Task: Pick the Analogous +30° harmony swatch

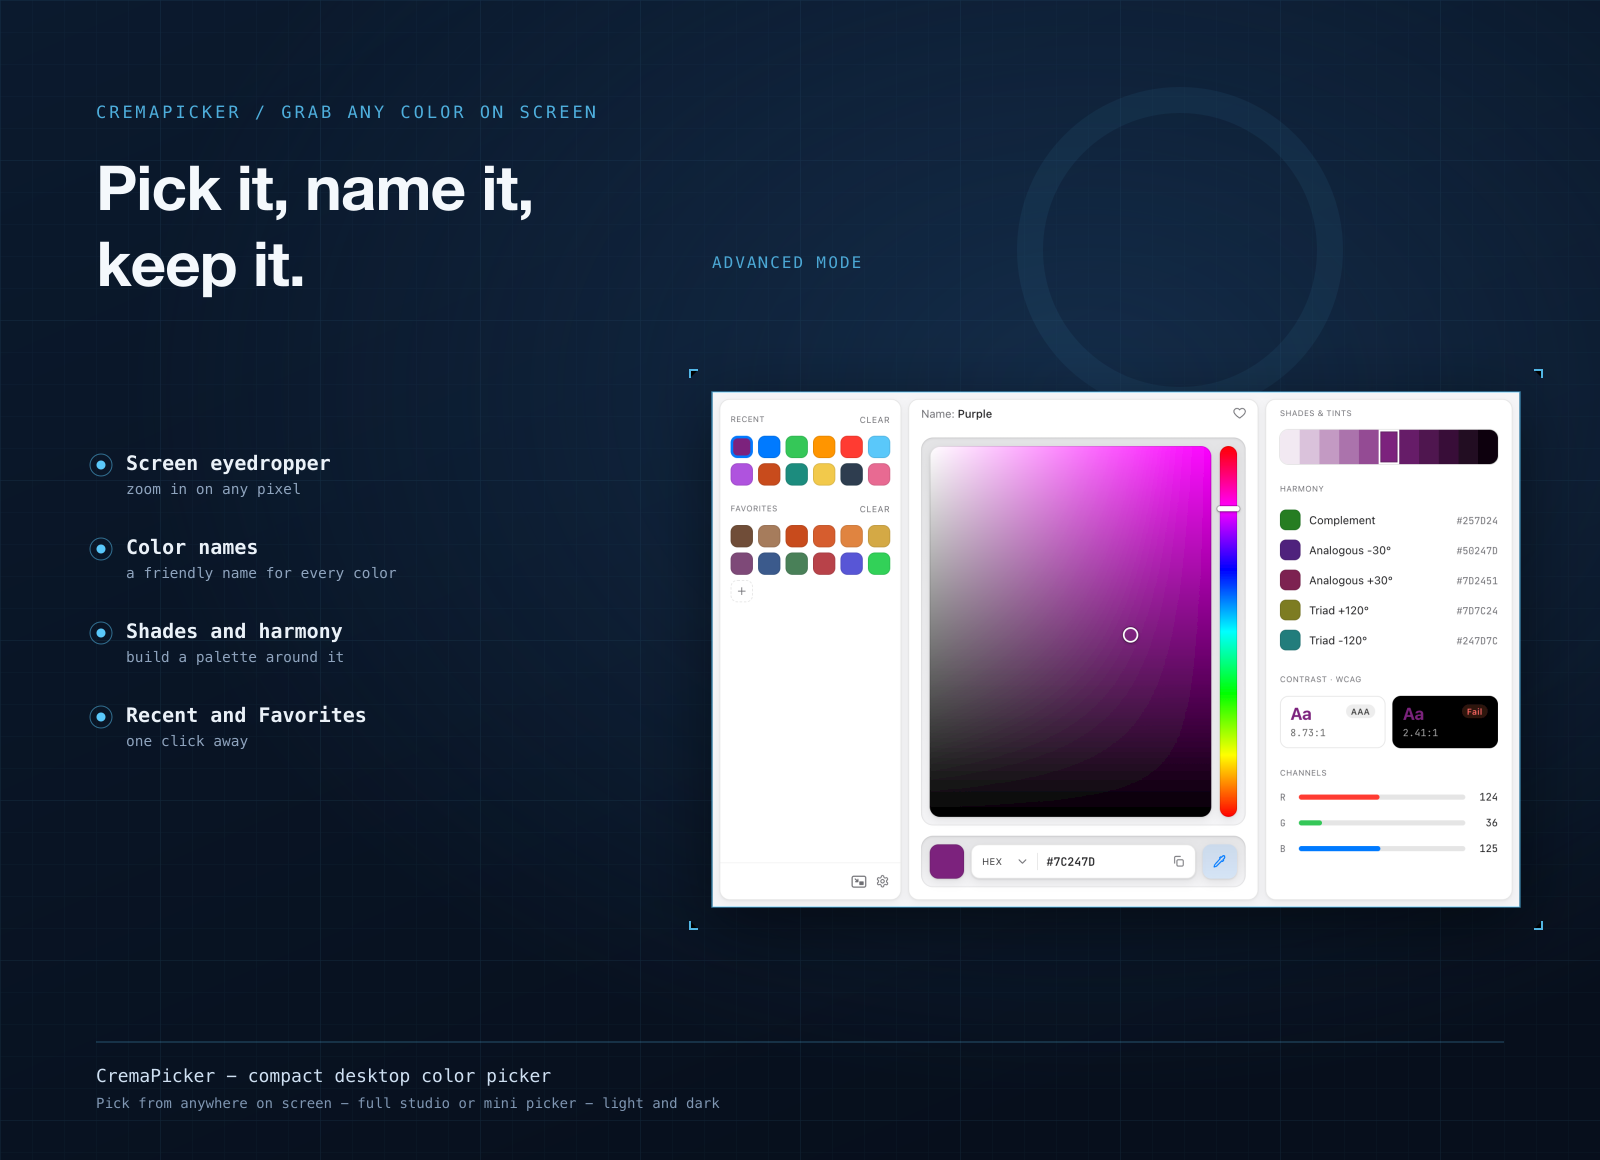Action: click(x=1290, y=580)
